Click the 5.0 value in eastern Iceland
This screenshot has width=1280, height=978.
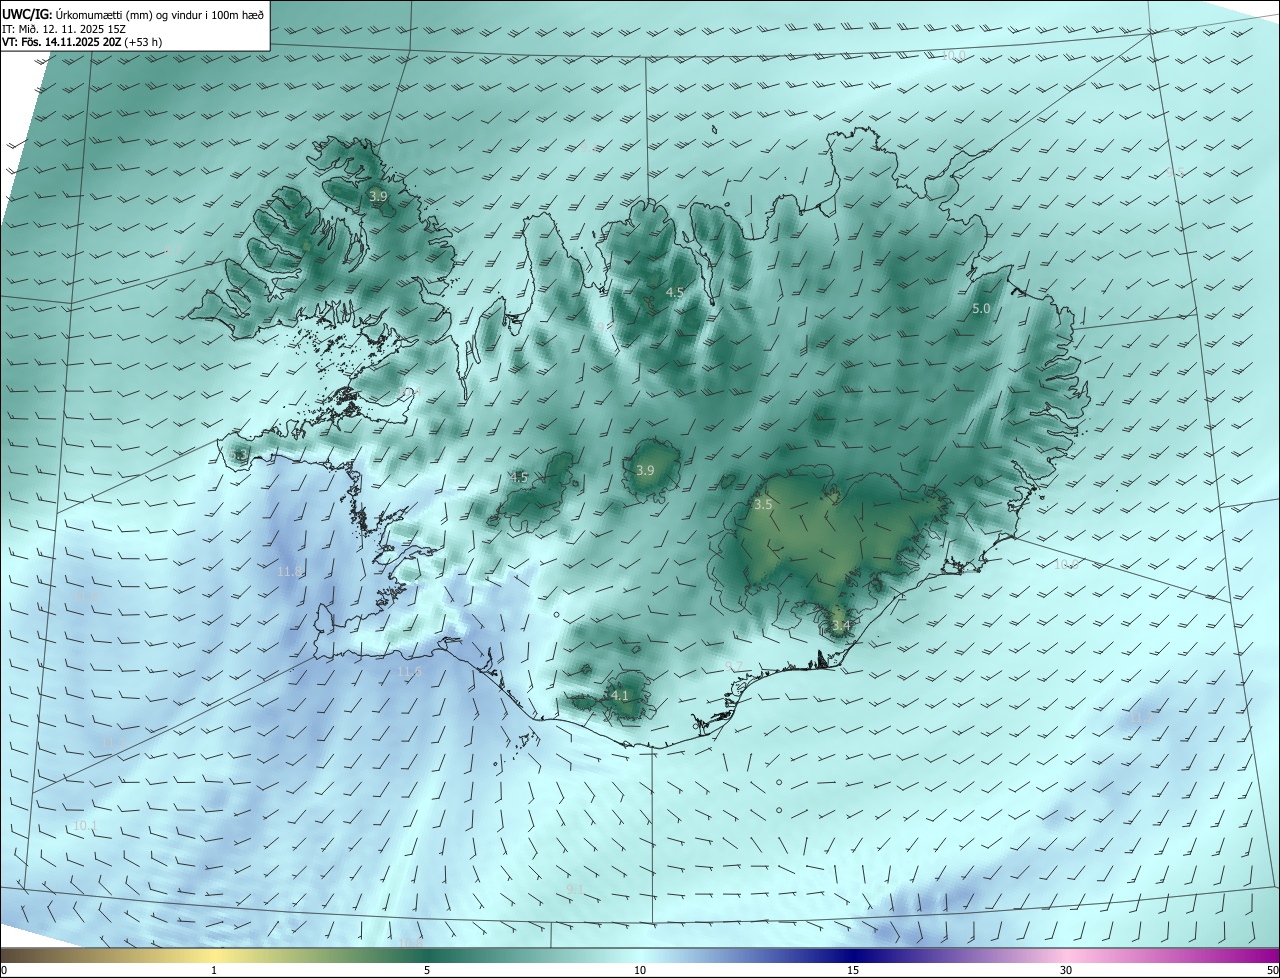click(x=981, y=309)
